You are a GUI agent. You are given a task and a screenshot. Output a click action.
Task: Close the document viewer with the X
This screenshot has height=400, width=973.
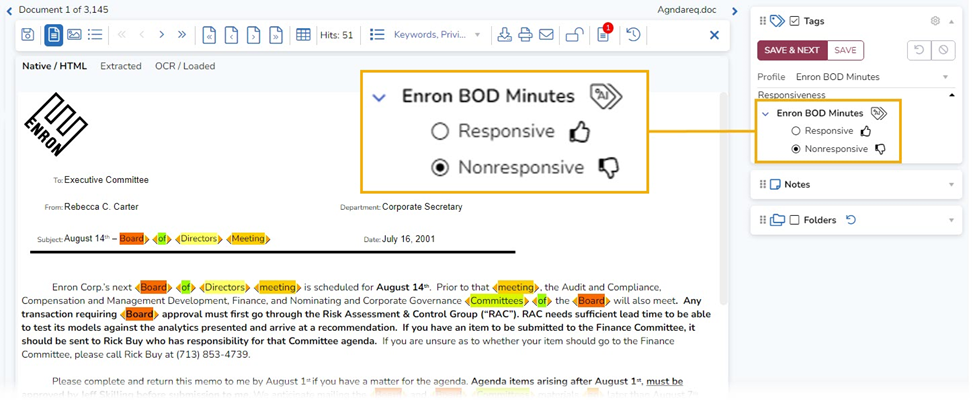click(714, 35)
